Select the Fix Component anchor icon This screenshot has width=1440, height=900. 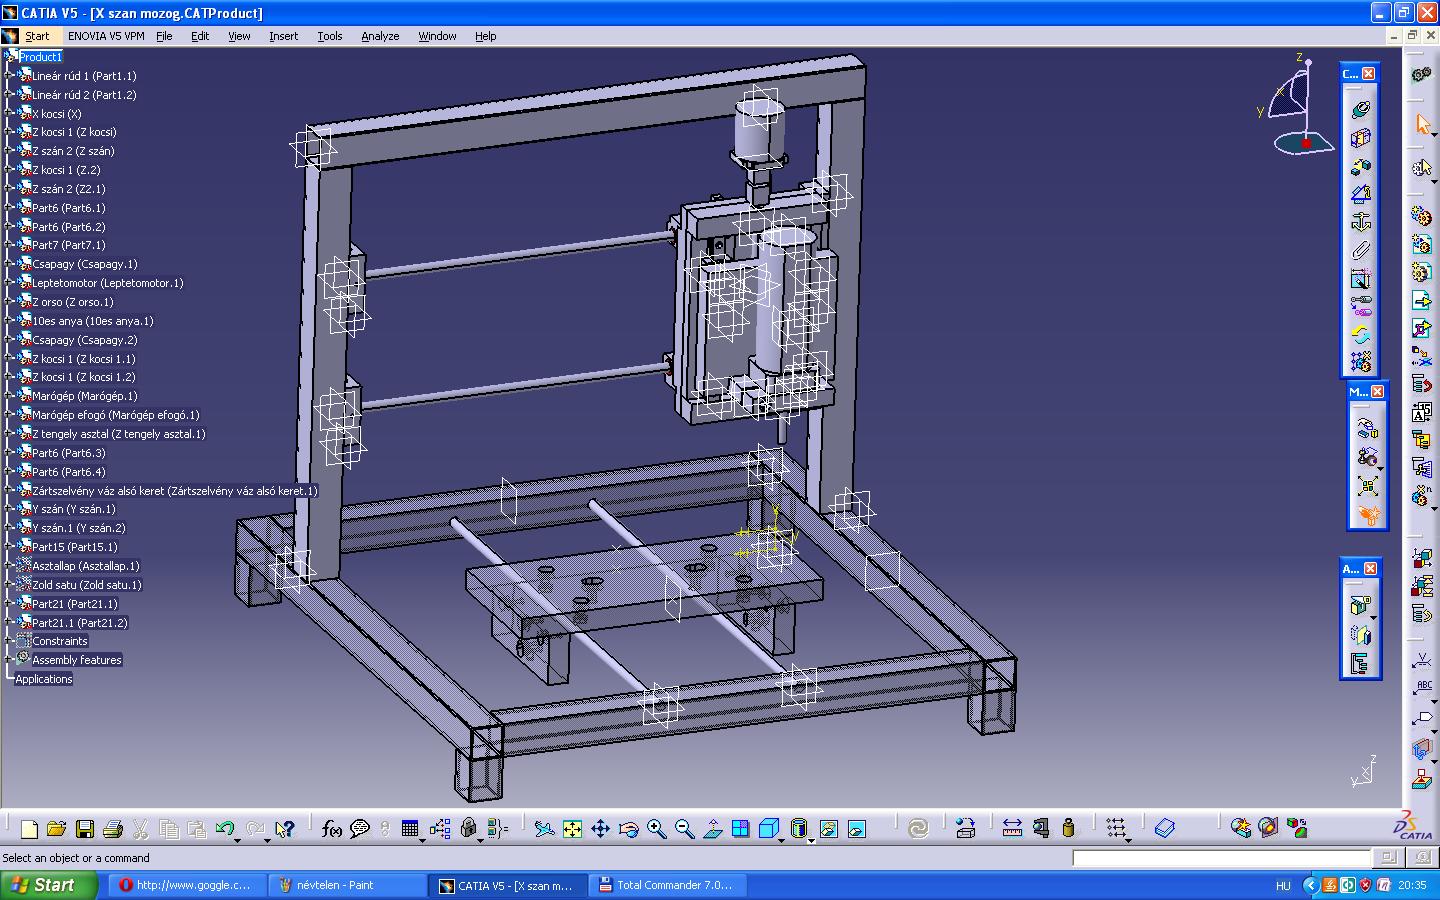pyautogui.click(x=1361, y=222)
